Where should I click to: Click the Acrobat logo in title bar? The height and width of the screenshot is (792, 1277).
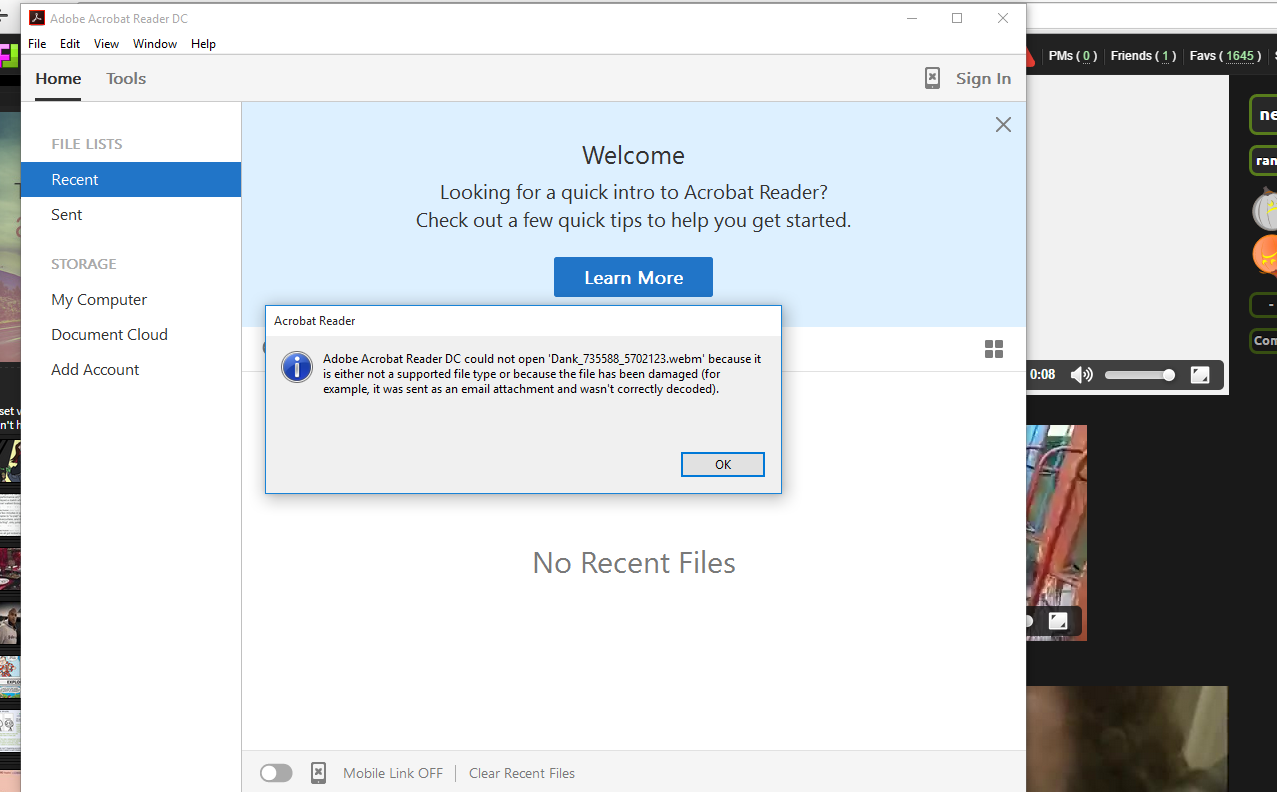pos(37,18)
